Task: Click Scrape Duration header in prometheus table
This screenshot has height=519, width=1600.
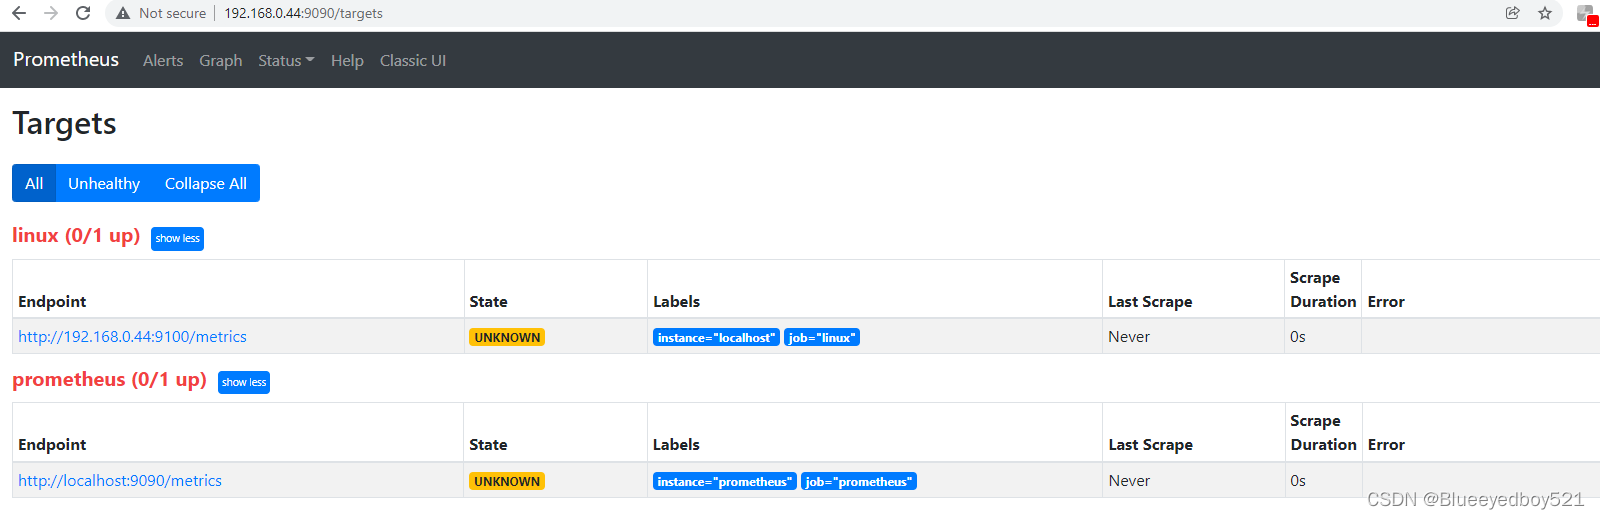Action: [1323, 433]
